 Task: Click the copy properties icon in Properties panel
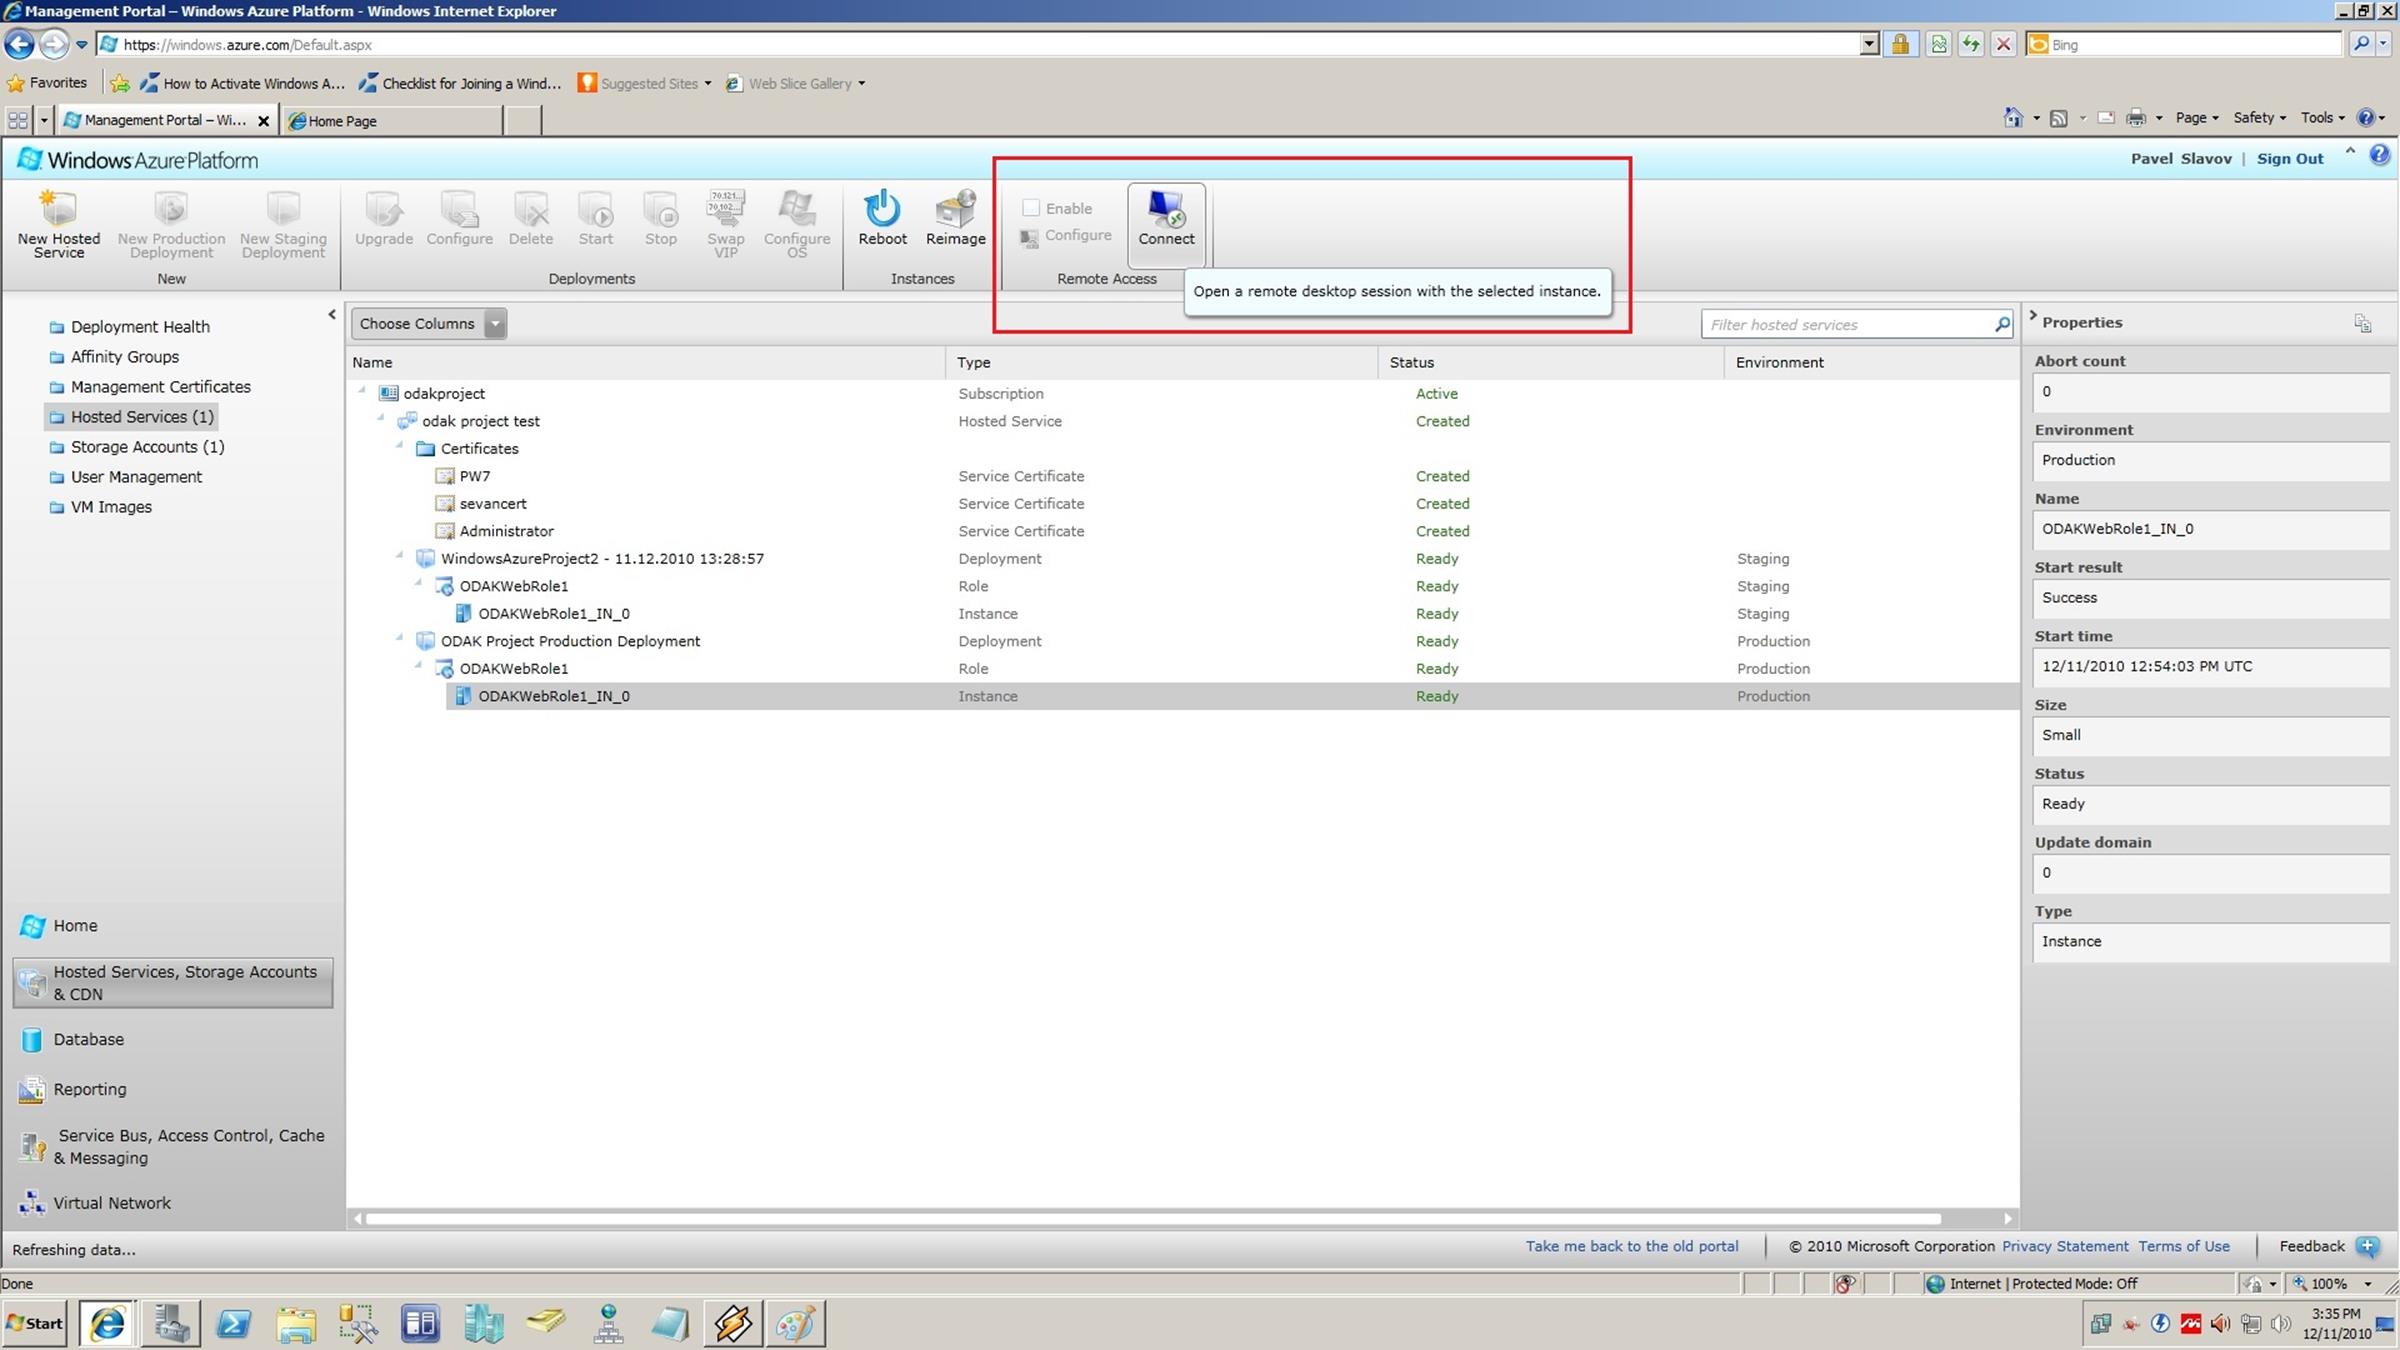pyautogui.click(x=2363, y=323)
